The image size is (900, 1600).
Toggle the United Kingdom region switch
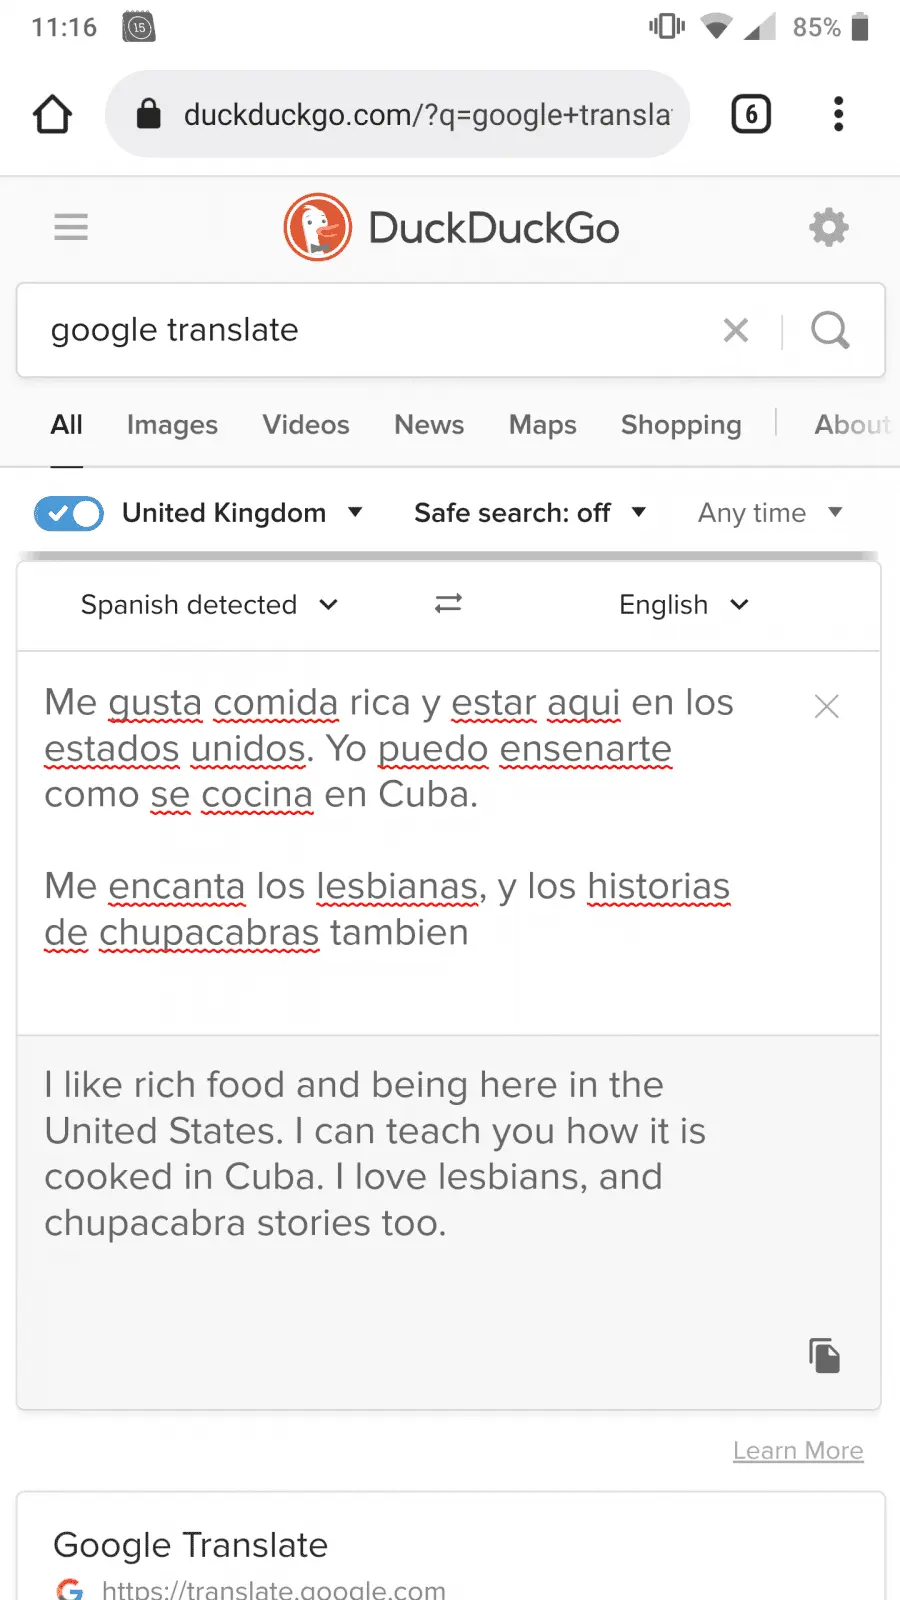pos(69,514)
